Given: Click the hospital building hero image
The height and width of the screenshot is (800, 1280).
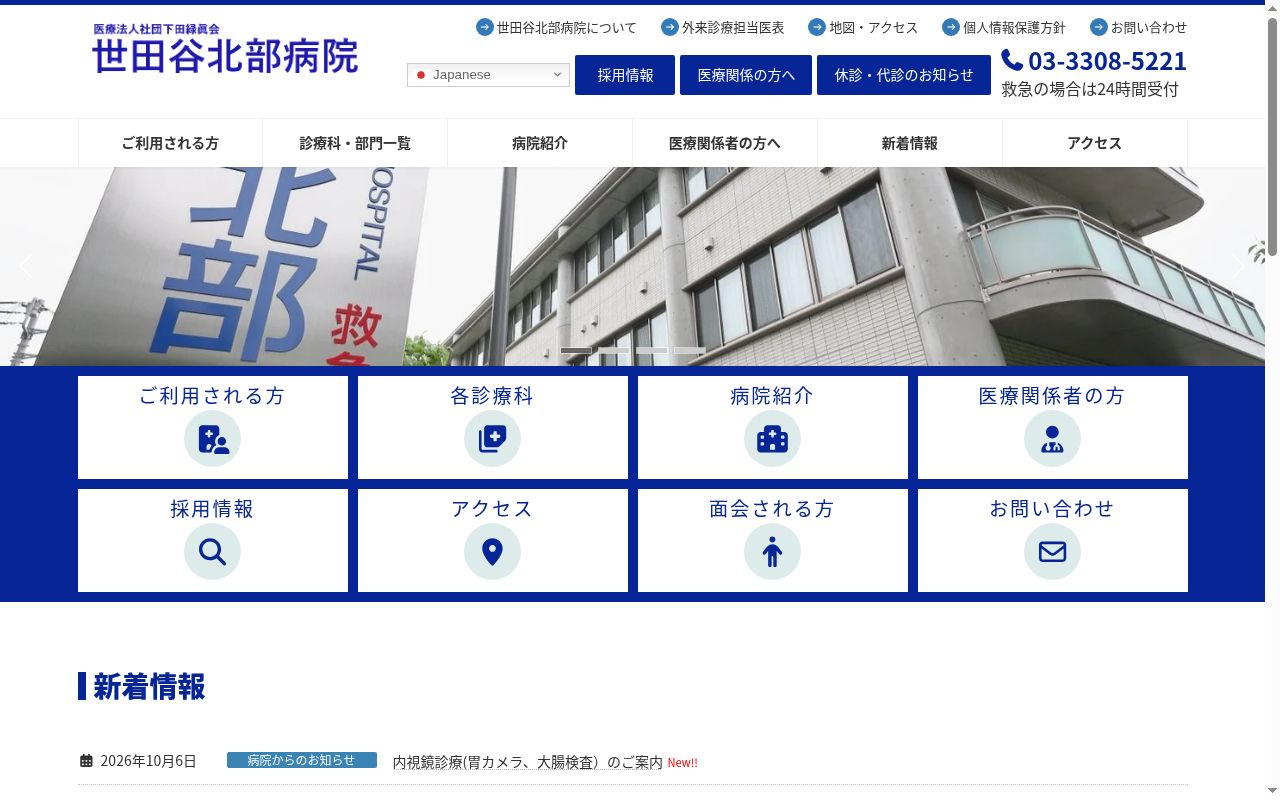Looking at the screenshot, I should (632, 266).
